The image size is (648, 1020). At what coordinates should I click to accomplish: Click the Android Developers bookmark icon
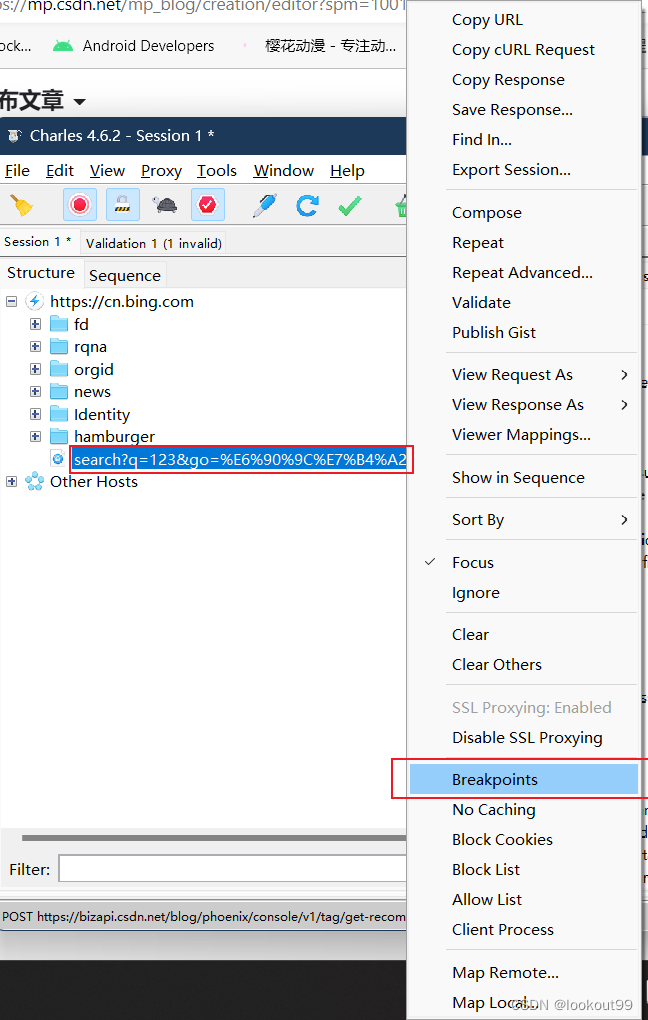pos(62,46)
